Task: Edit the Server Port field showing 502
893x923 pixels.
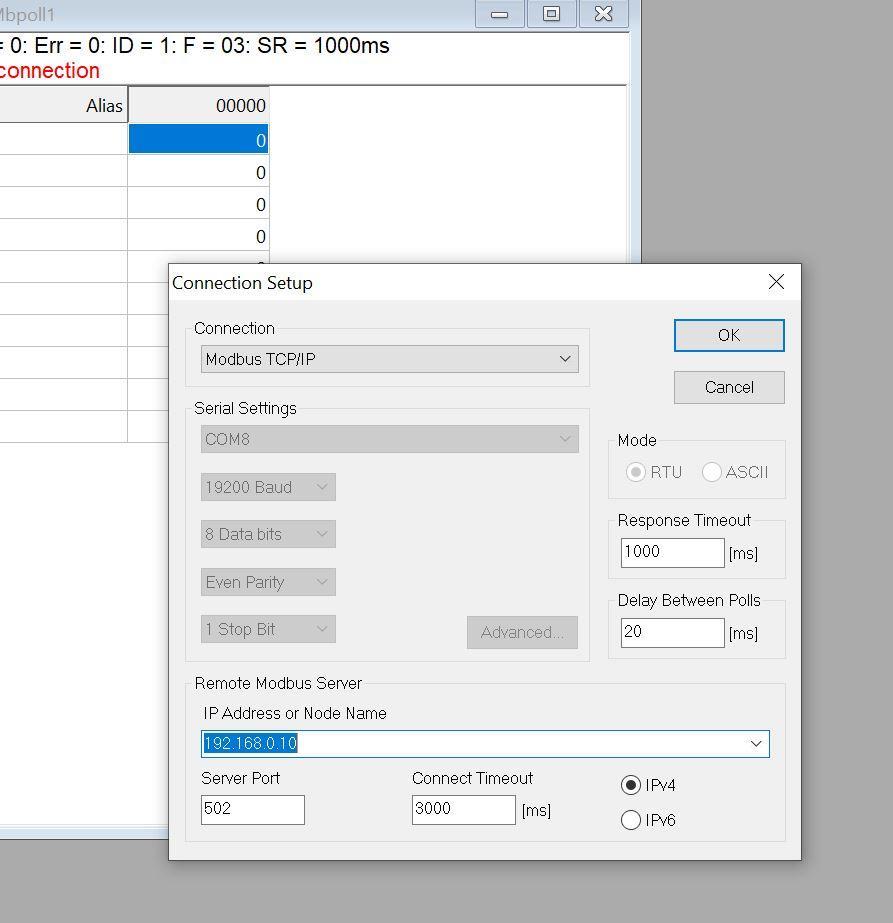Action: click(x=252, y=809)
